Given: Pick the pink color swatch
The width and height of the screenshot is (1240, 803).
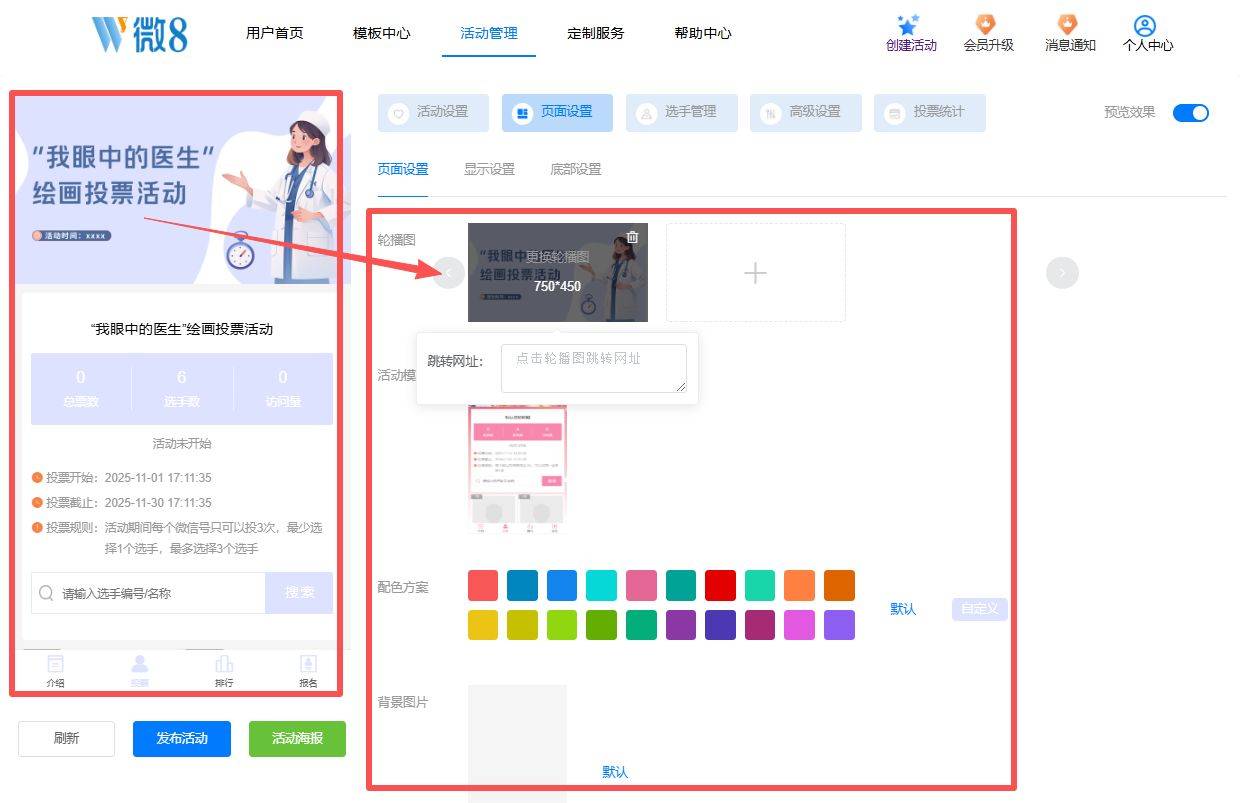Looking at the screenshot, I should pyautogui.click(x=641, y=585).
